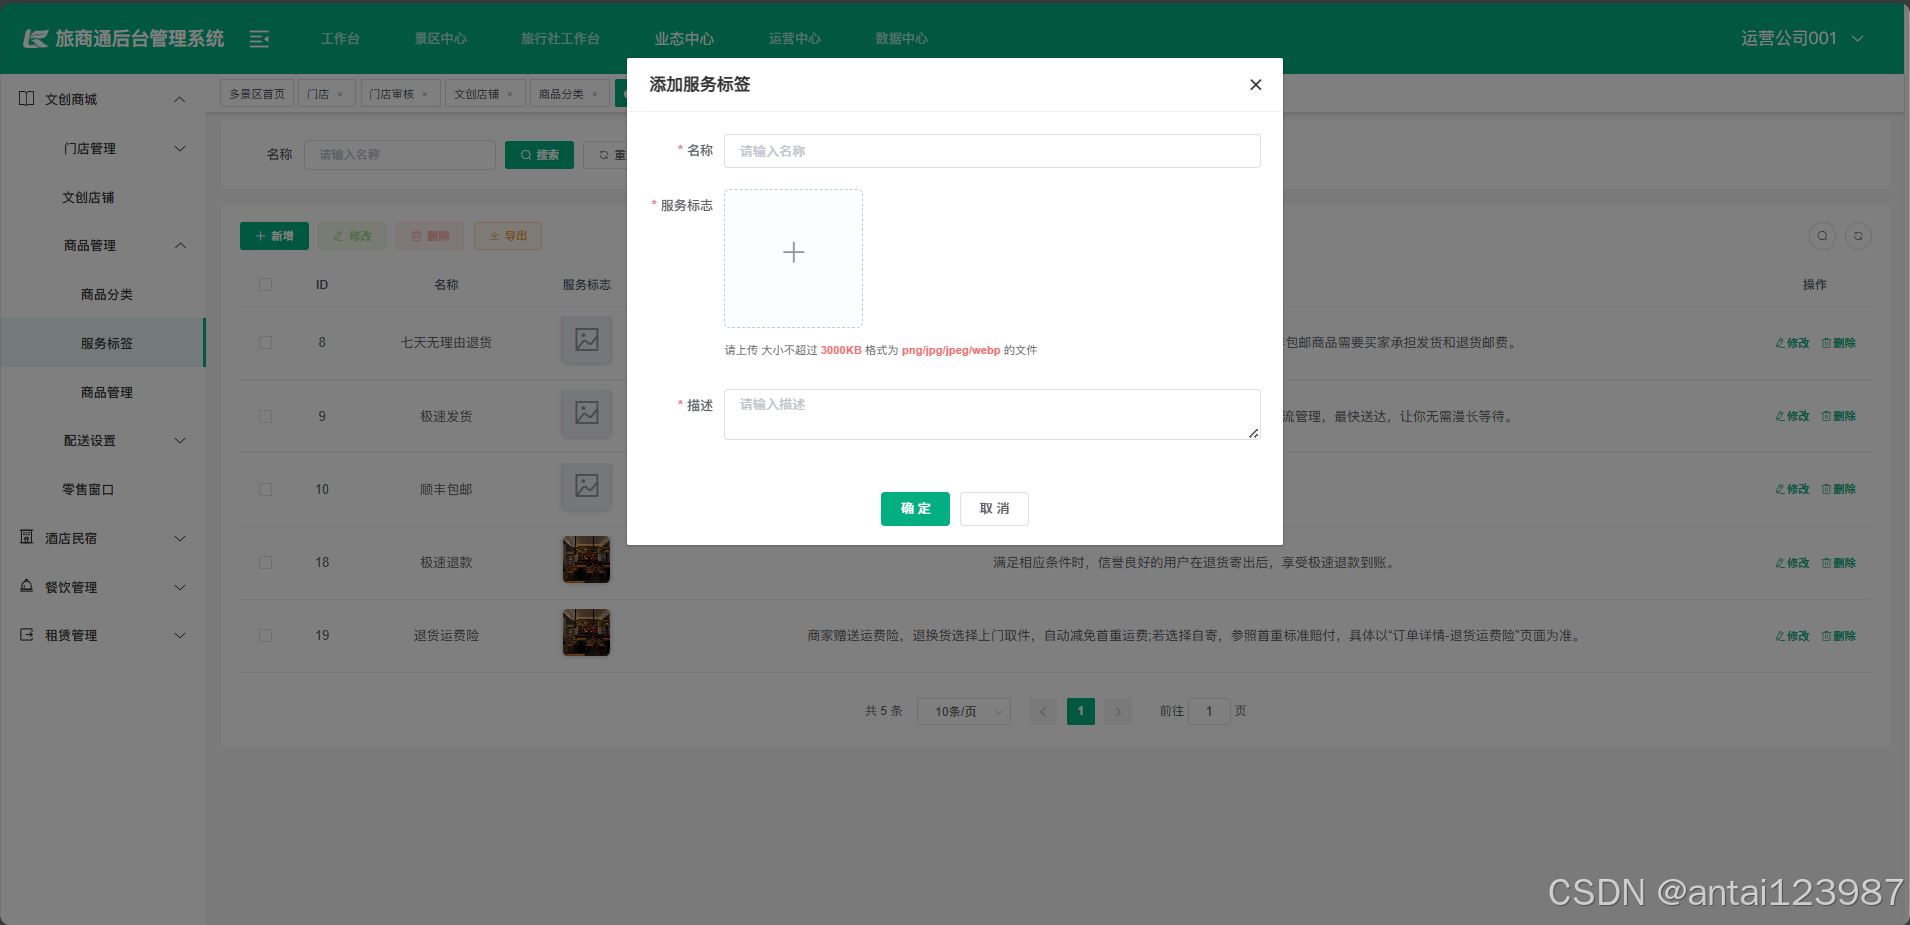Click the 极速发货 name cell
Screen dimensions: 1910x925
point(446,416)
